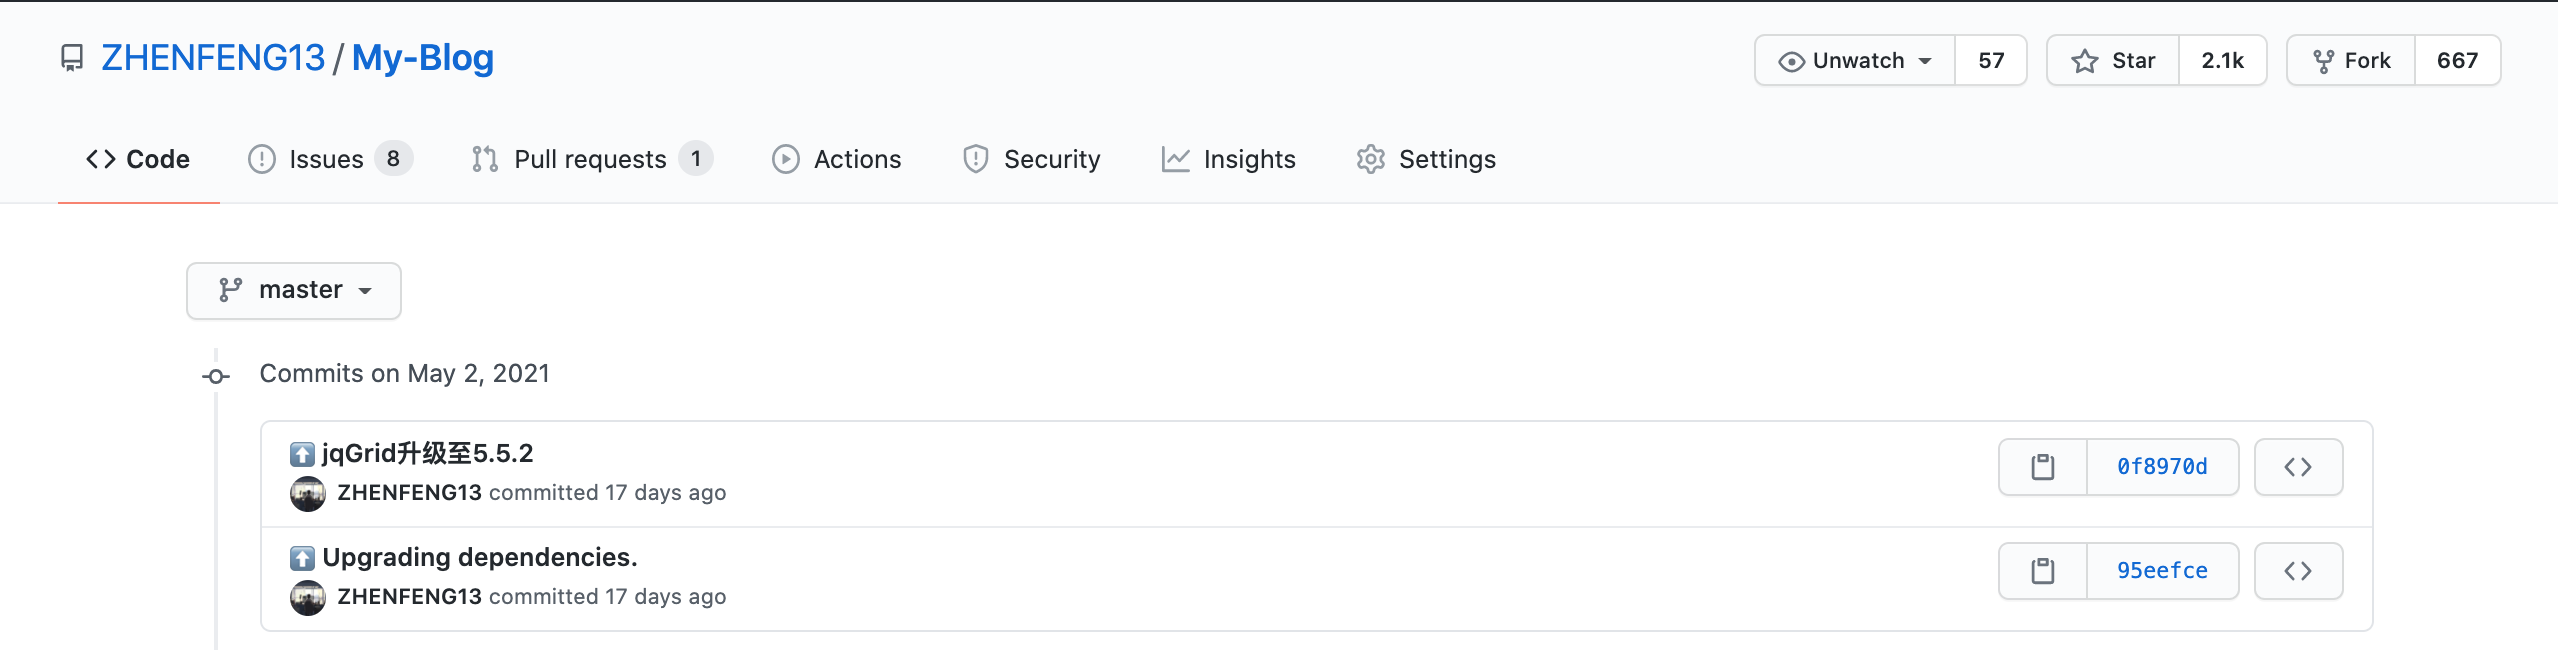Open the Security tab
This screenshot has width=2558, height=650.
(x=1031, y=159)
